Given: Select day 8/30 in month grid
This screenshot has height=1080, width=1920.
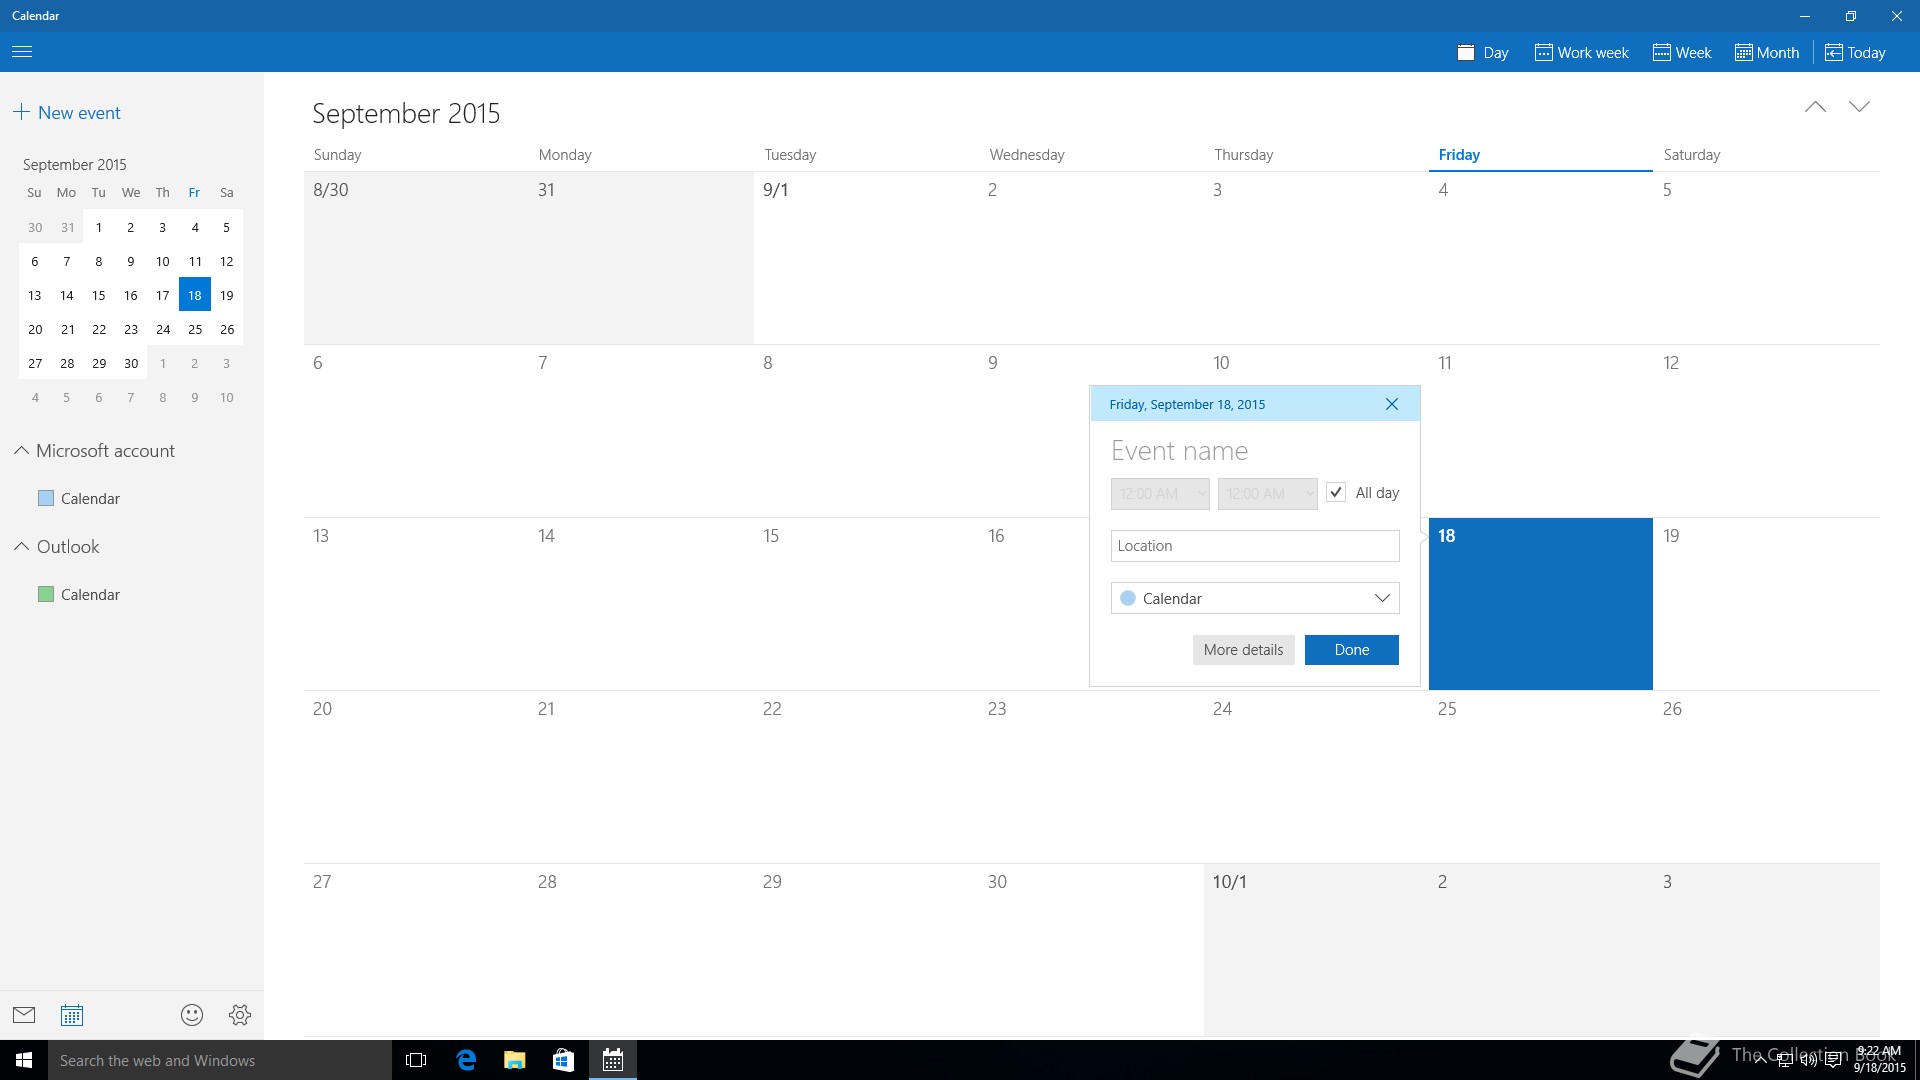Looking at the screenshot, I should click(x=416, y=258).
